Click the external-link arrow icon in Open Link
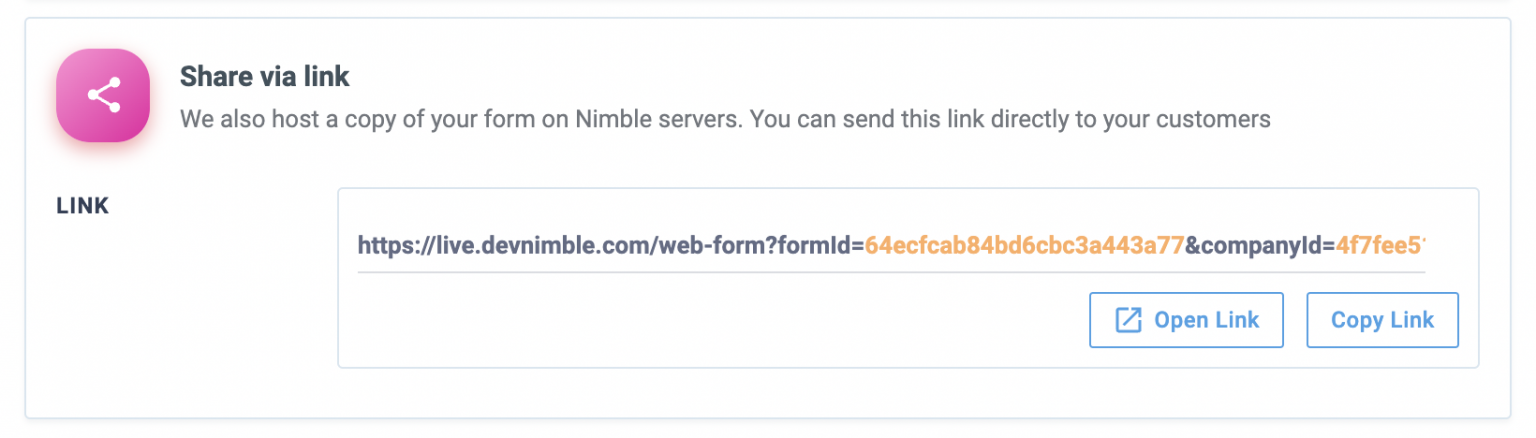Image resolution: width=1536 pixels, height=438 pixels. coord(1128,320)
